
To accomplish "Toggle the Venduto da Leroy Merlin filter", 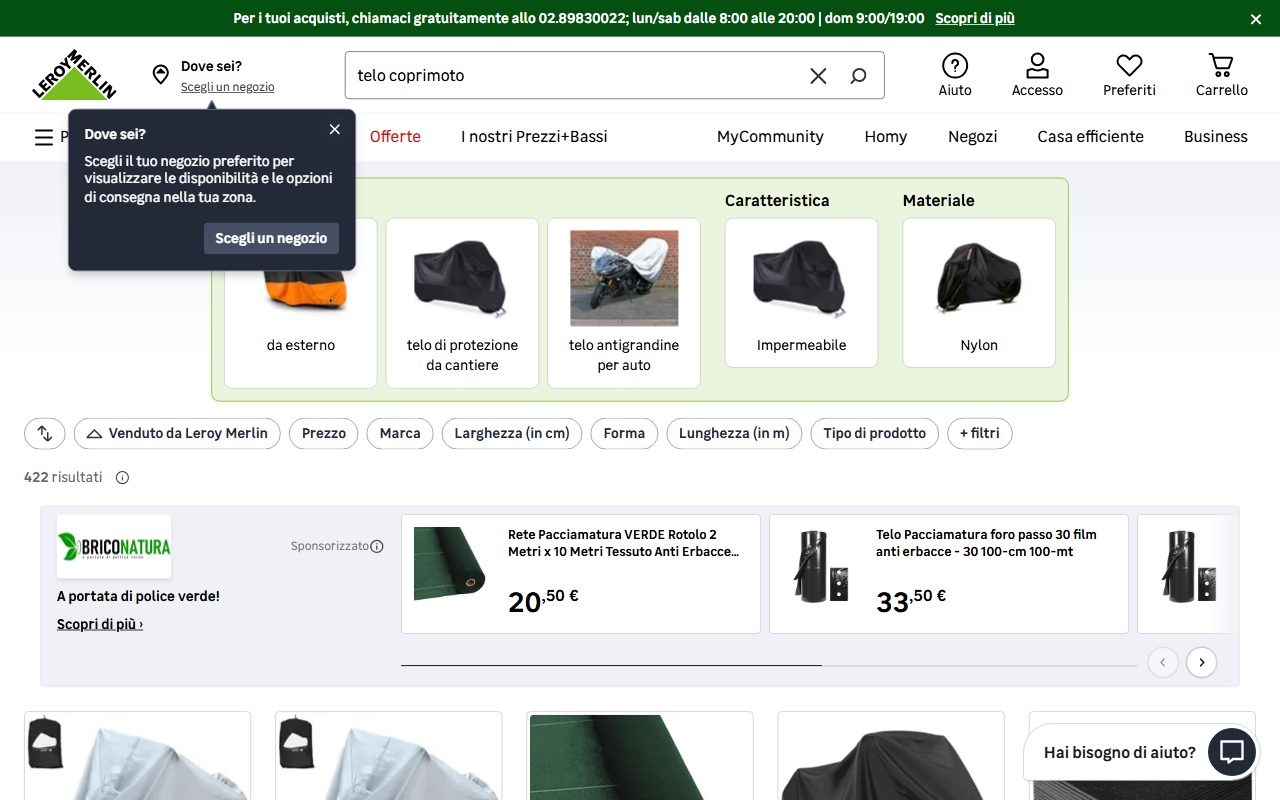I will click(177, 433).
